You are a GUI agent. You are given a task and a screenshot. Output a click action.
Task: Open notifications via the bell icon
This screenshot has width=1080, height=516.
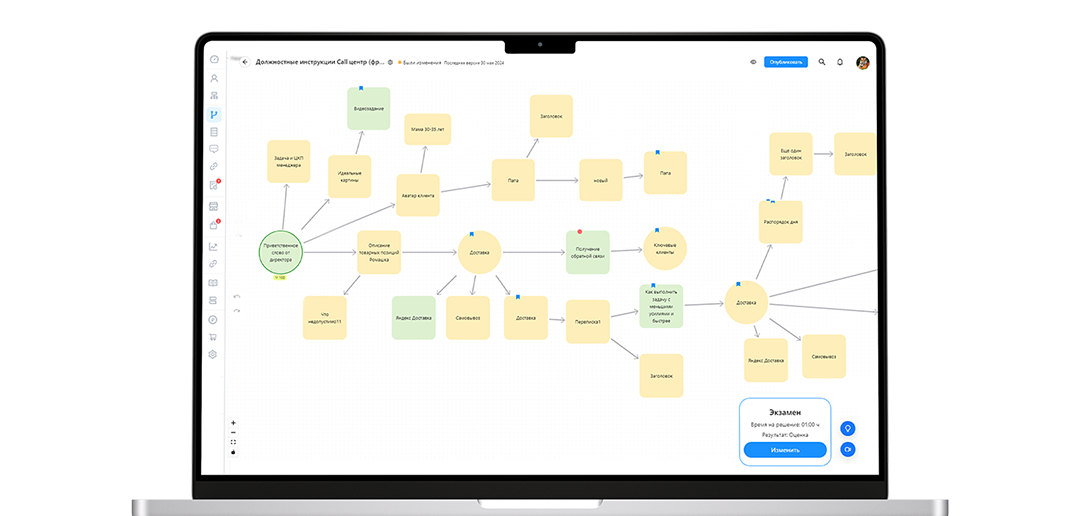[841, 62]
